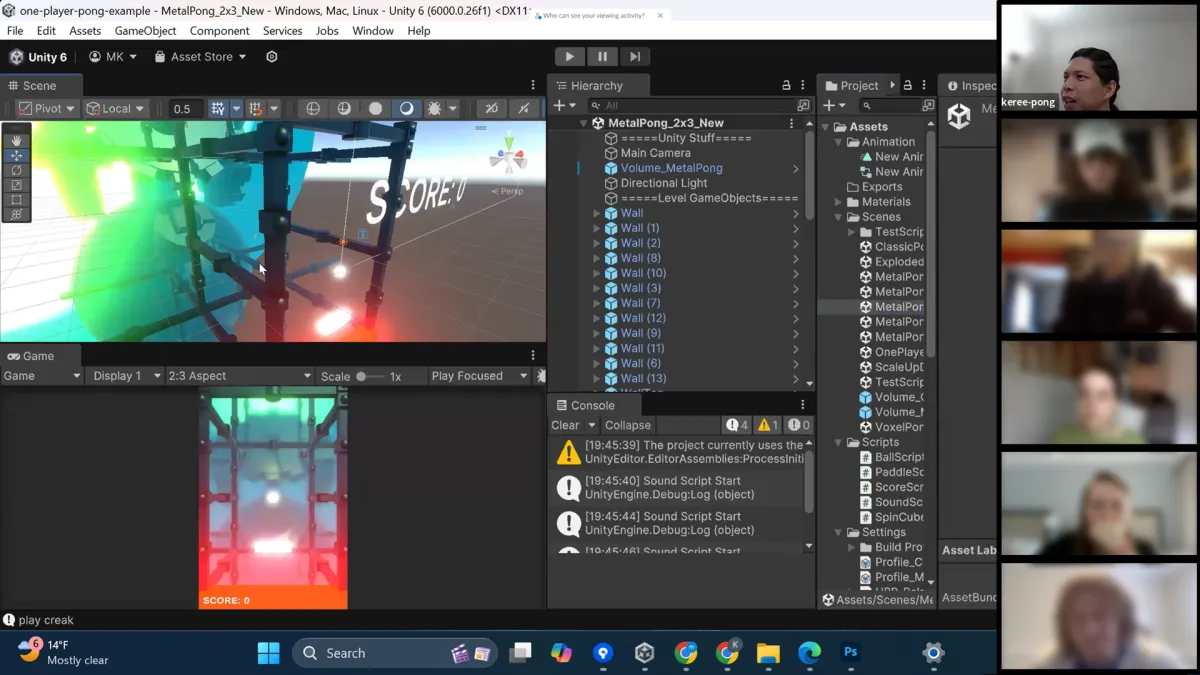Toggle the Hierarchy panel lock
Screen dimensions: 1200x675
786,85
